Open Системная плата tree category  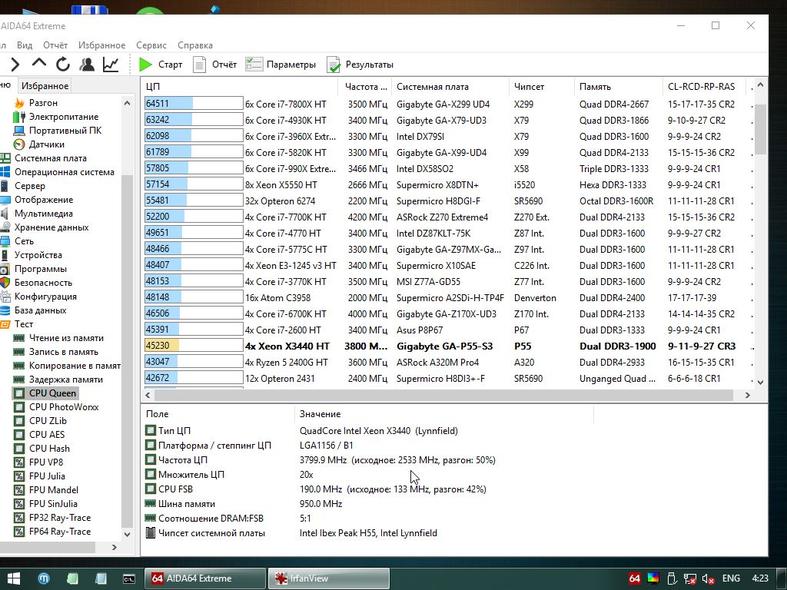(x=50, y=158)
